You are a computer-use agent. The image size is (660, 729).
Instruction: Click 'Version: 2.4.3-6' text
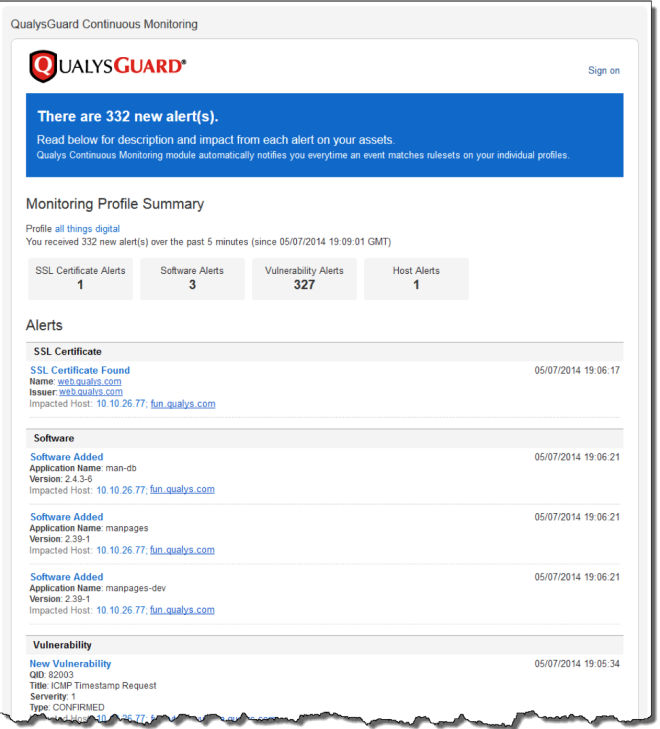click(61, 479)
